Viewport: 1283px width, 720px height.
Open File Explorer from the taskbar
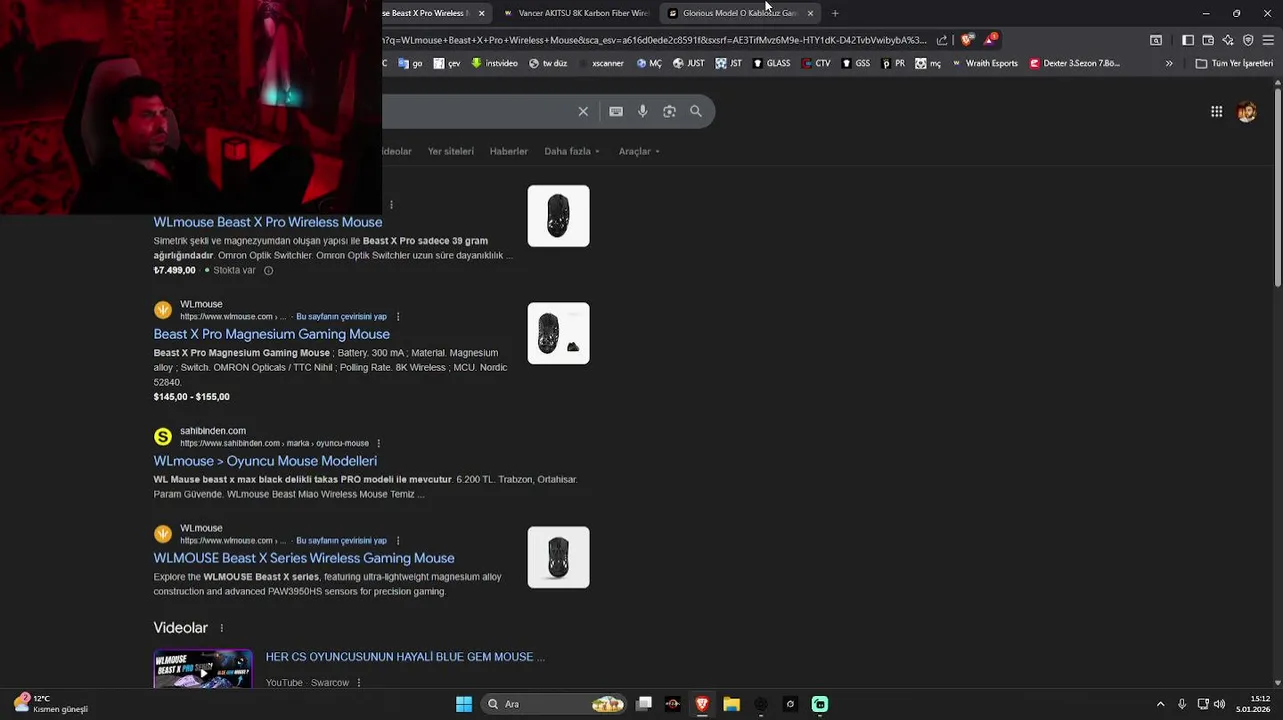click(731, 704)
